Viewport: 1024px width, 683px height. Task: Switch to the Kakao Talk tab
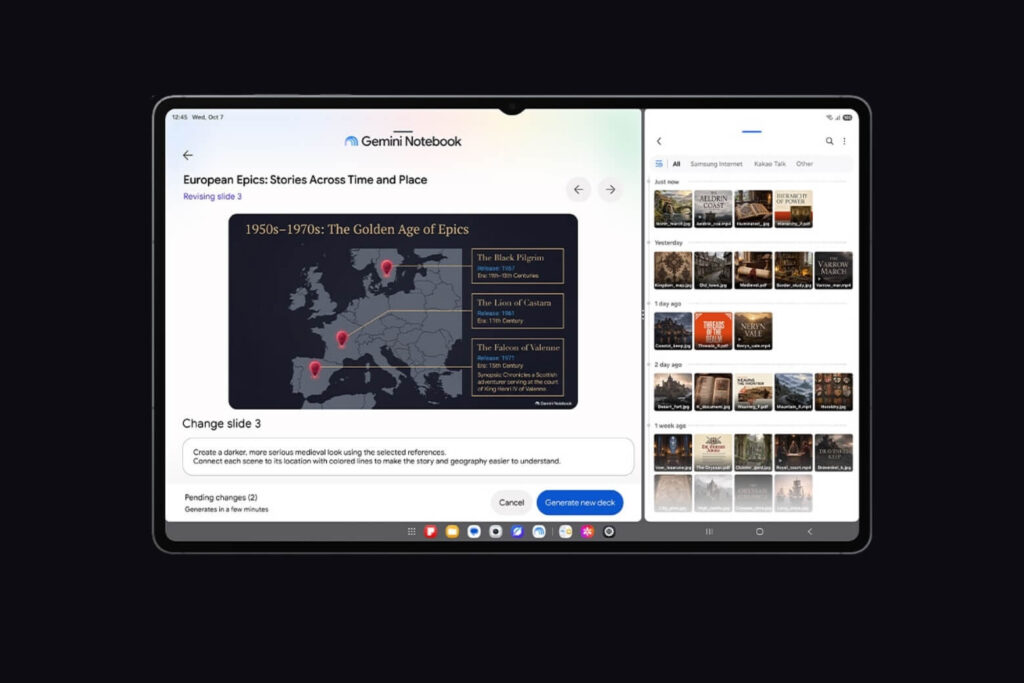point(770,164)
